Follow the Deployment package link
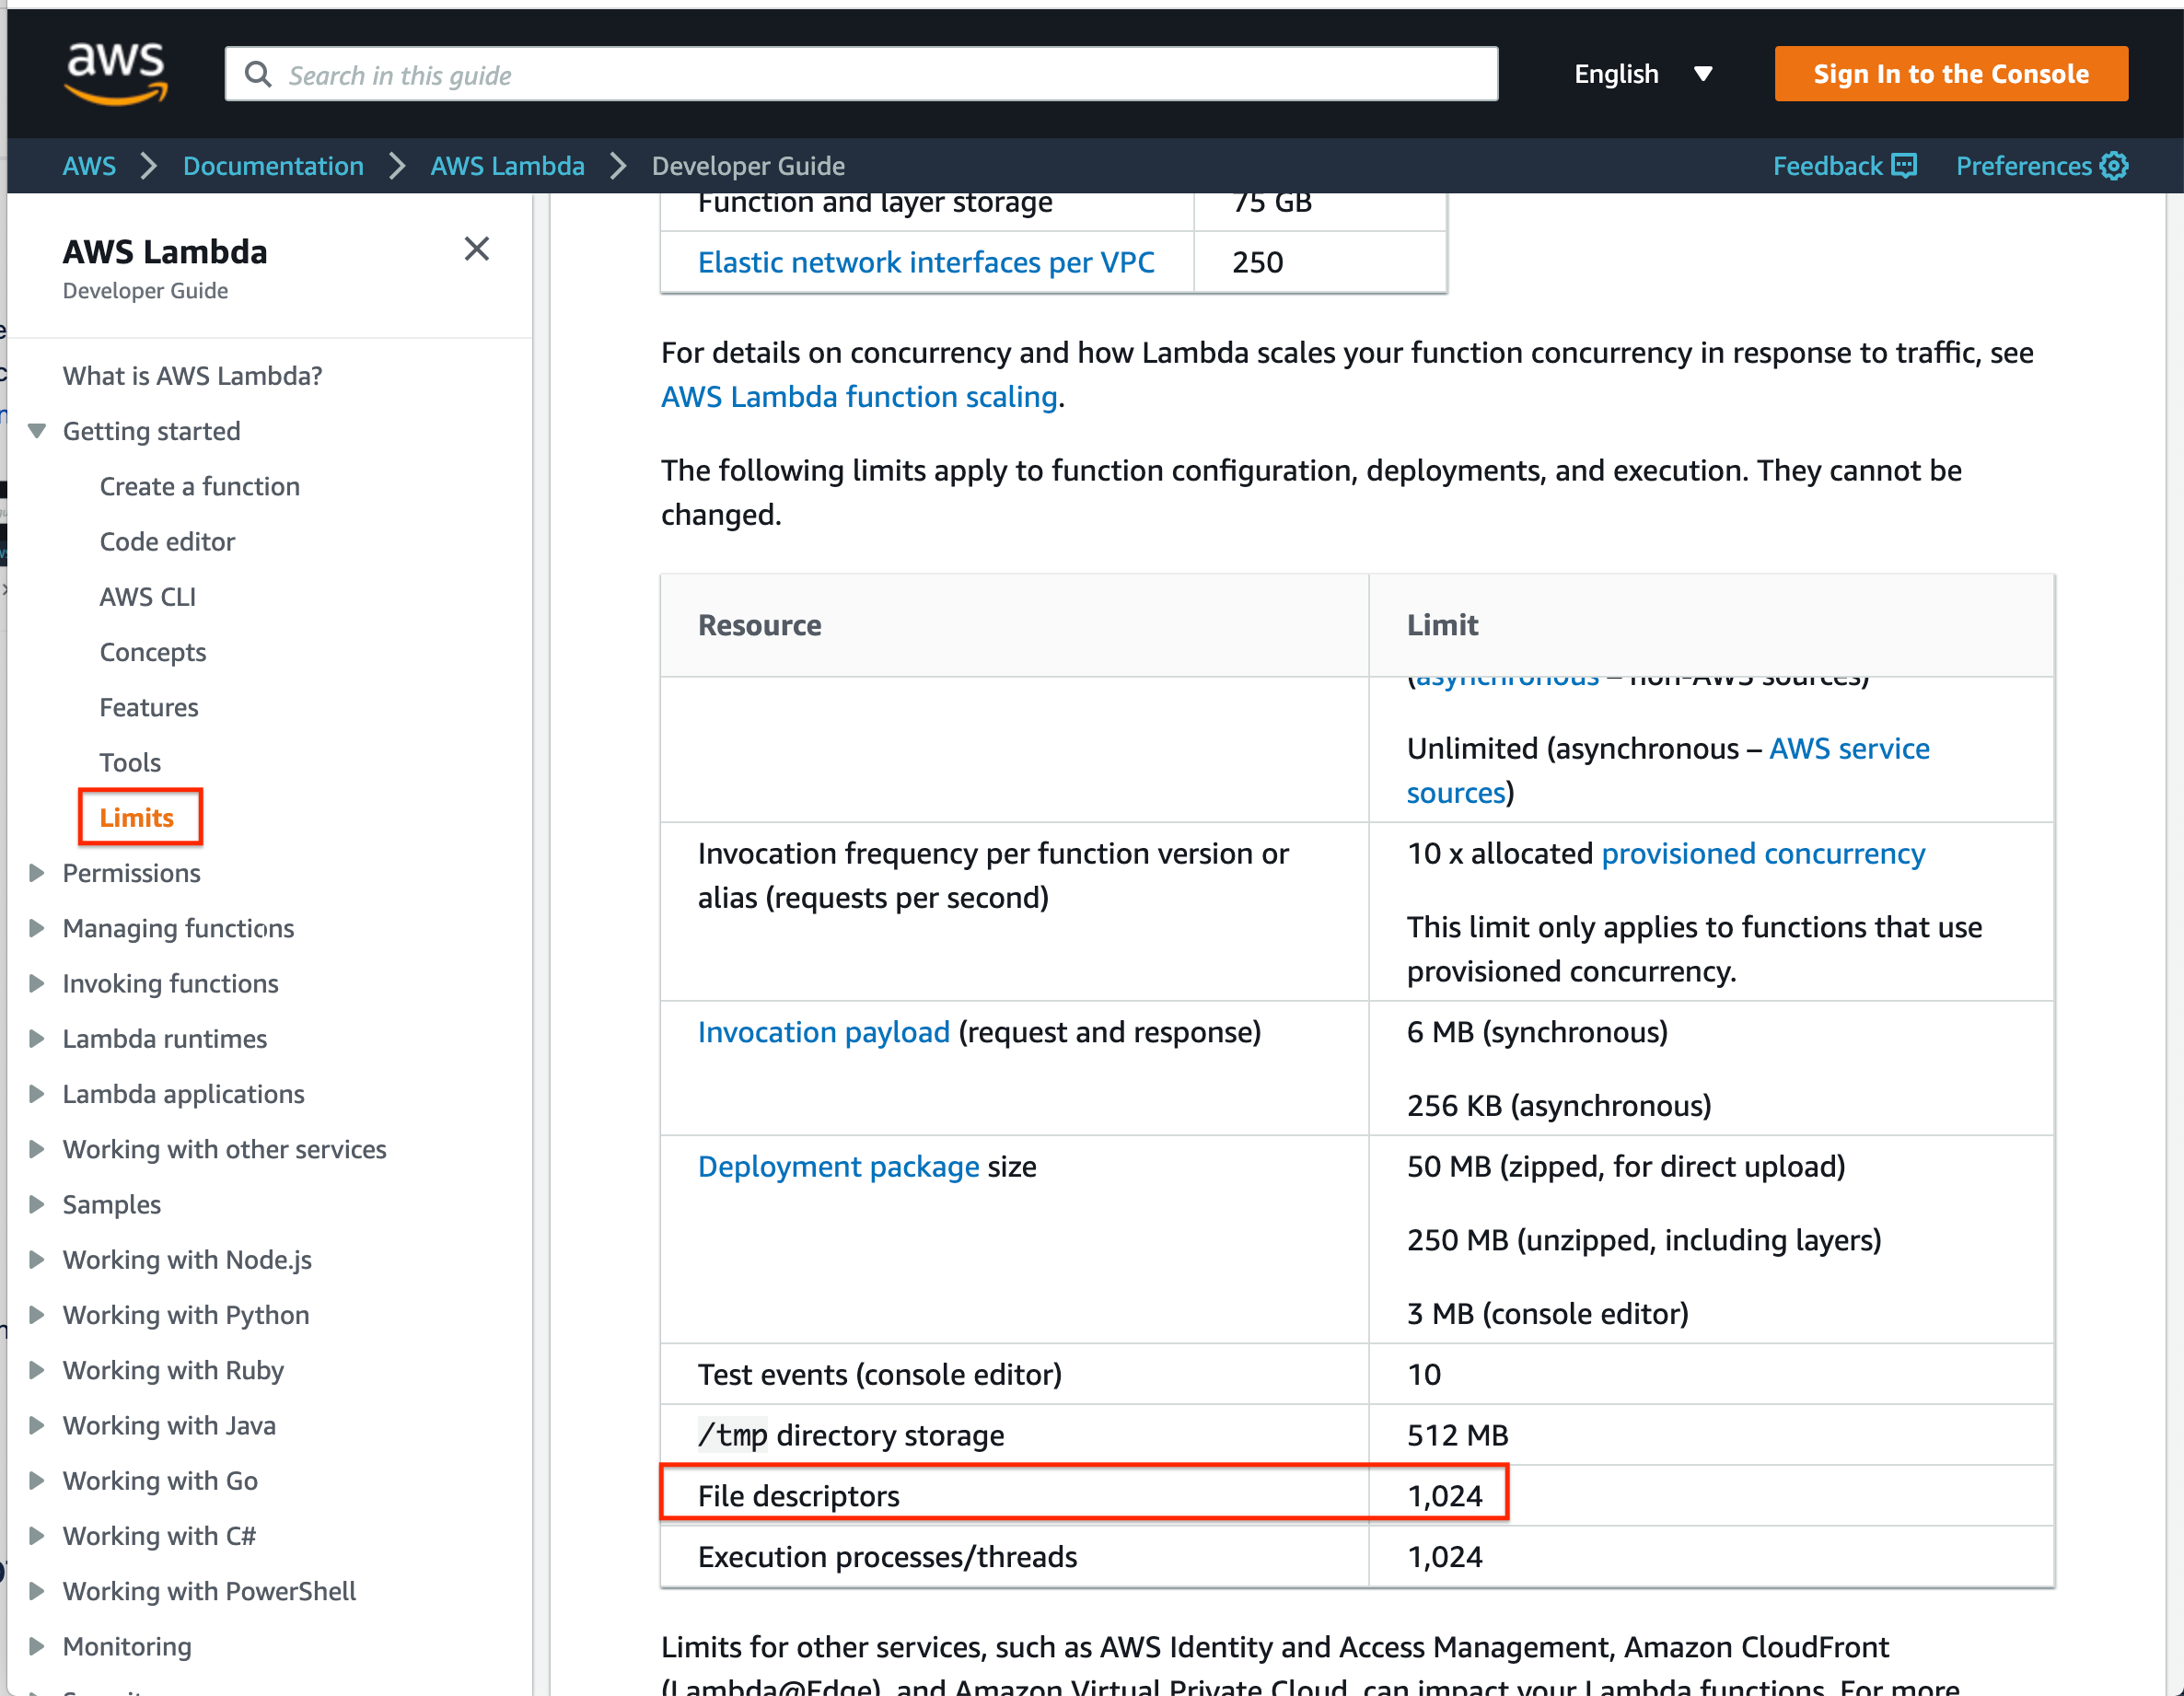Image resolution: width=2184 pixels, height=1696 pixels. point(838,1167)
